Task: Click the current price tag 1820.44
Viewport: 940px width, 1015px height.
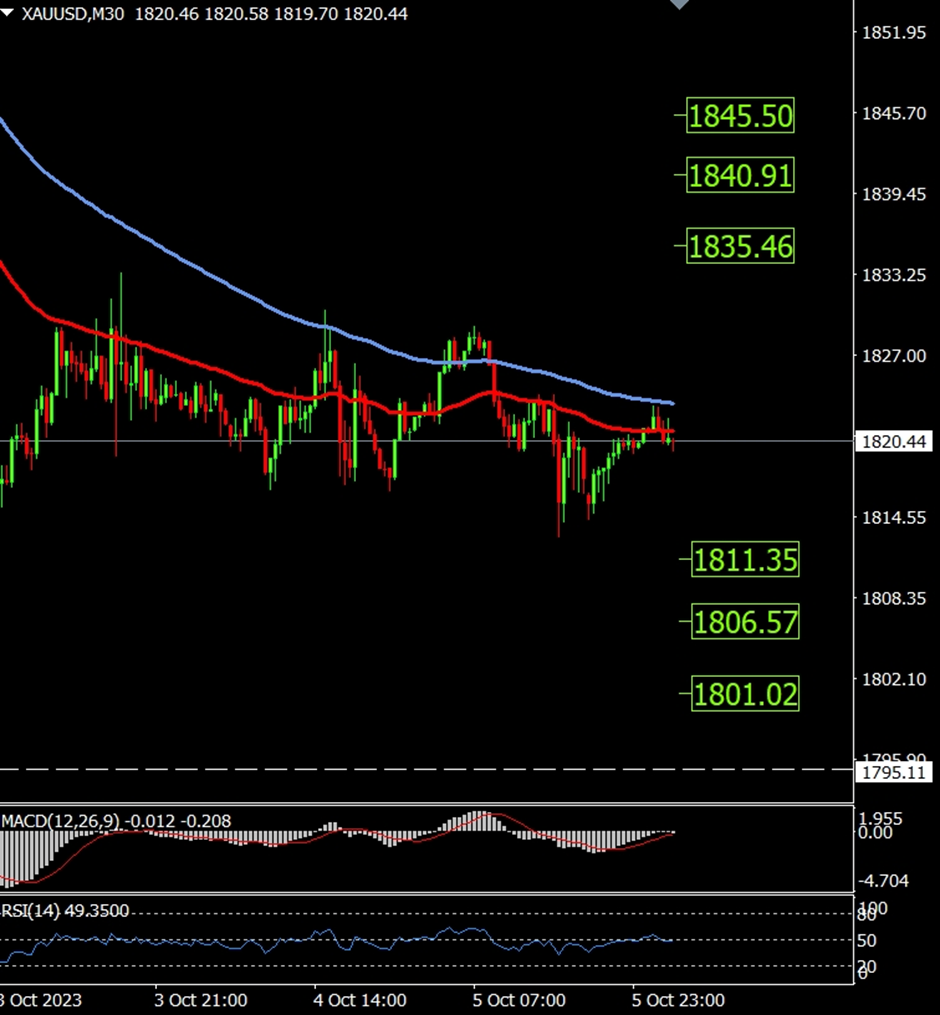Action: pos(892,441)
